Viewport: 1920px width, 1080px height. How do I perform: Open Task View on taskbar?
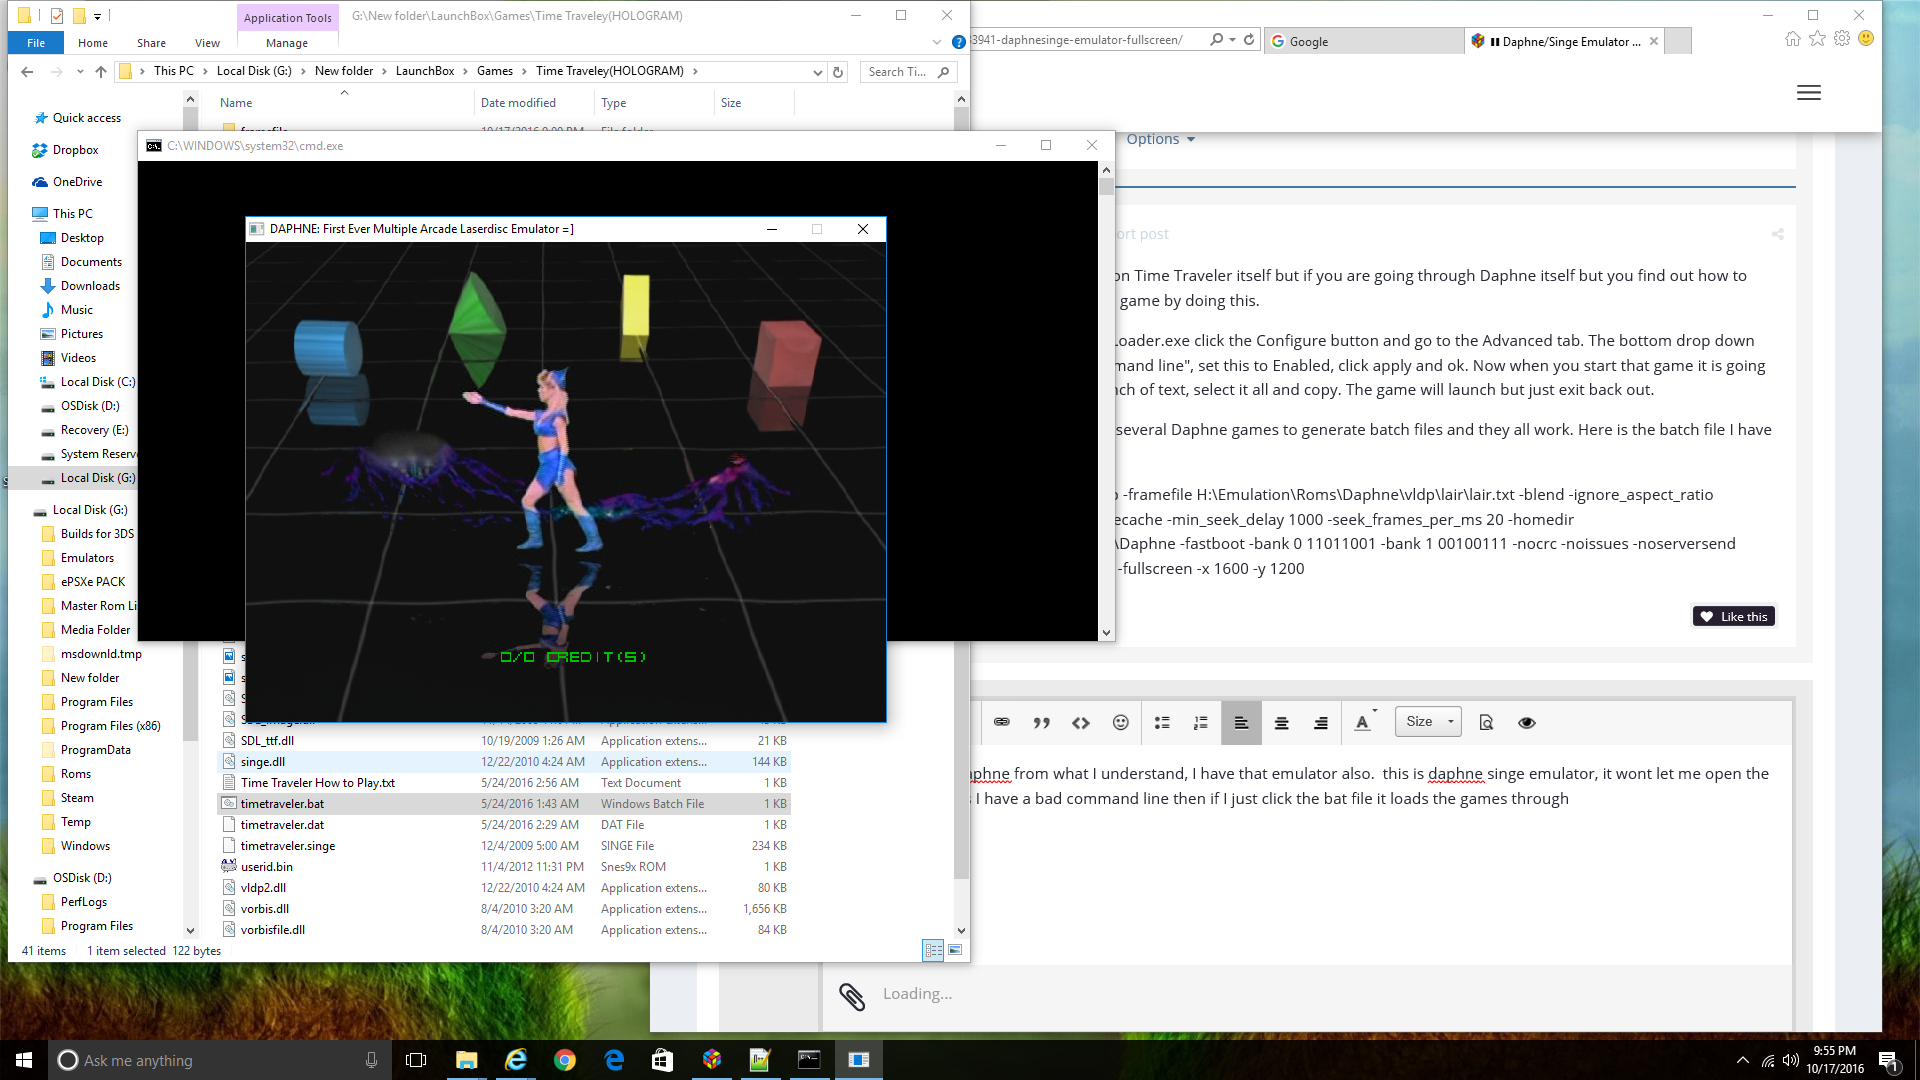(416, 1060)
